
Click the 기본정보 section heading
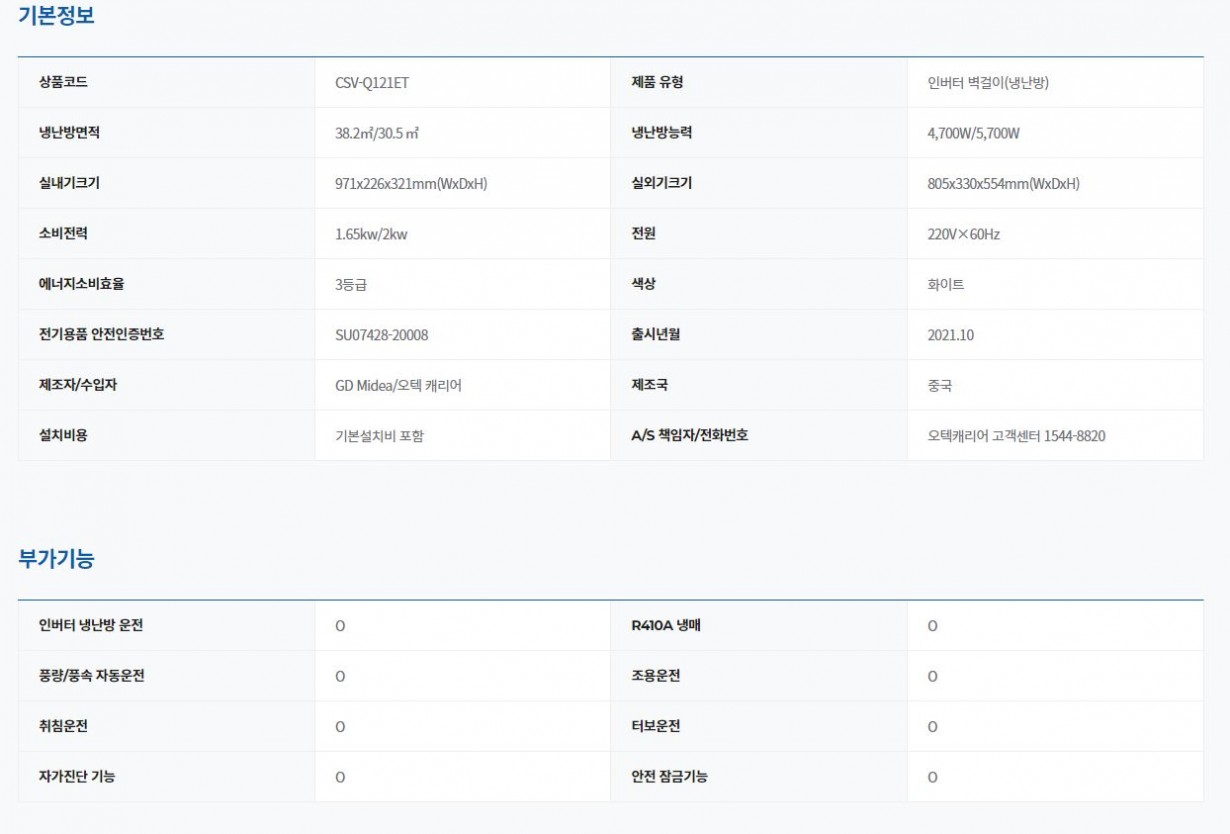(x=56, y=16)
